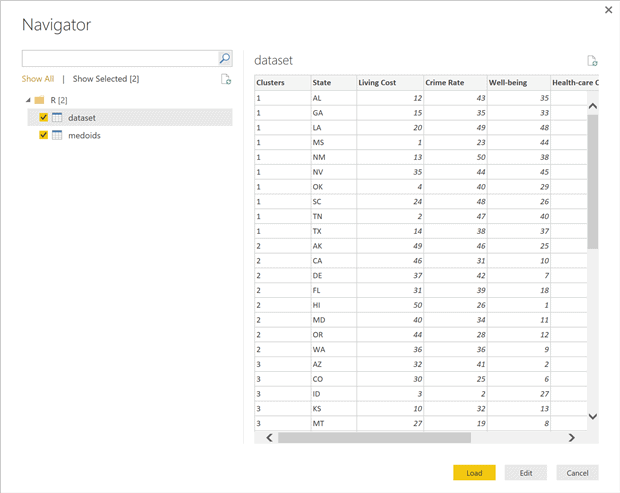Focus the navigator search input field

(x=119, y=59)
